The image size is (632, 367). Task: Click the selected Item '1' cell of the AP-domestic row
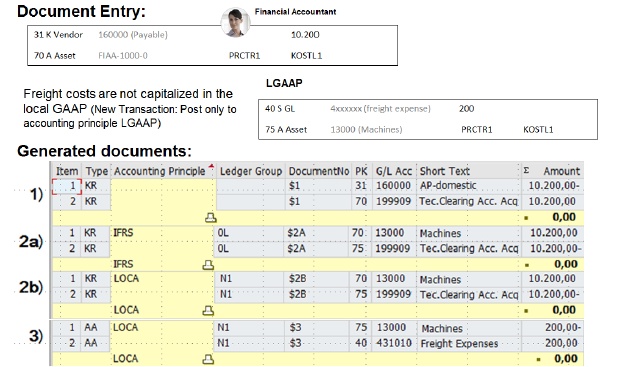67,186
